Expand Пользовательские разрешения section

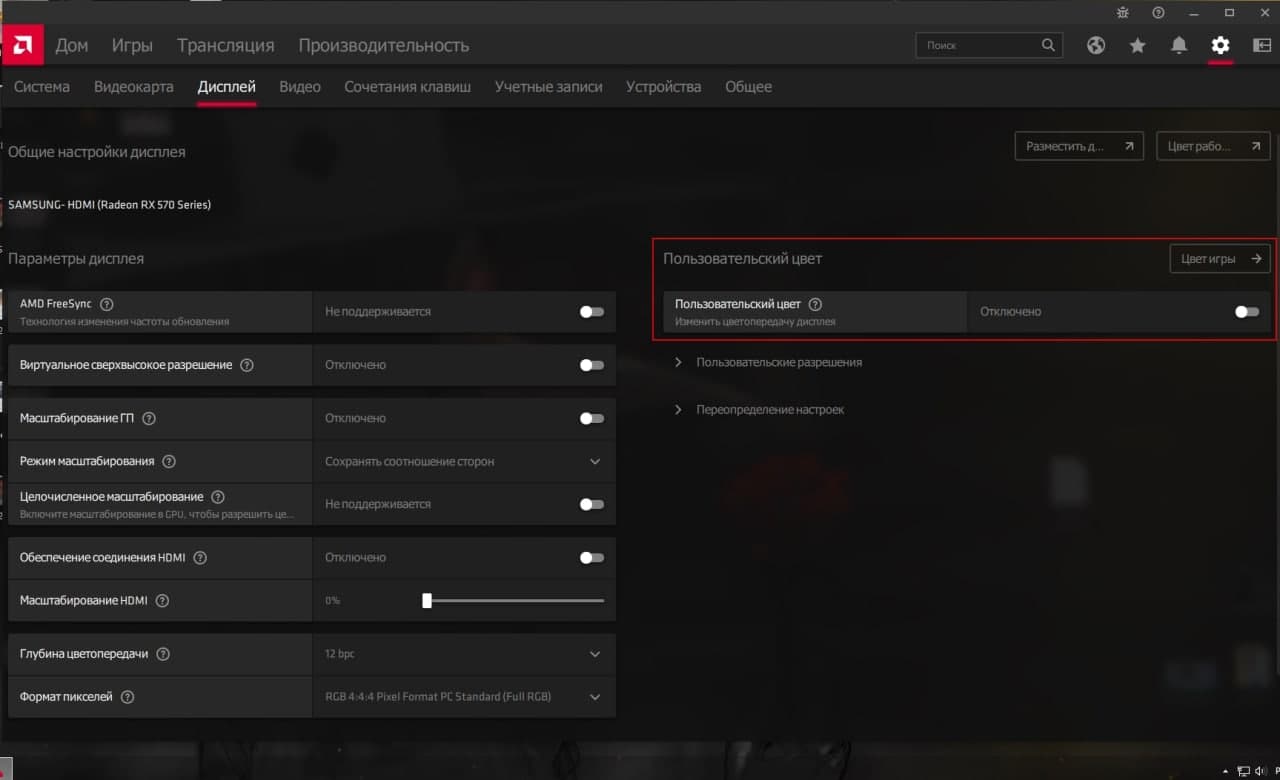[x=768, y=362]
